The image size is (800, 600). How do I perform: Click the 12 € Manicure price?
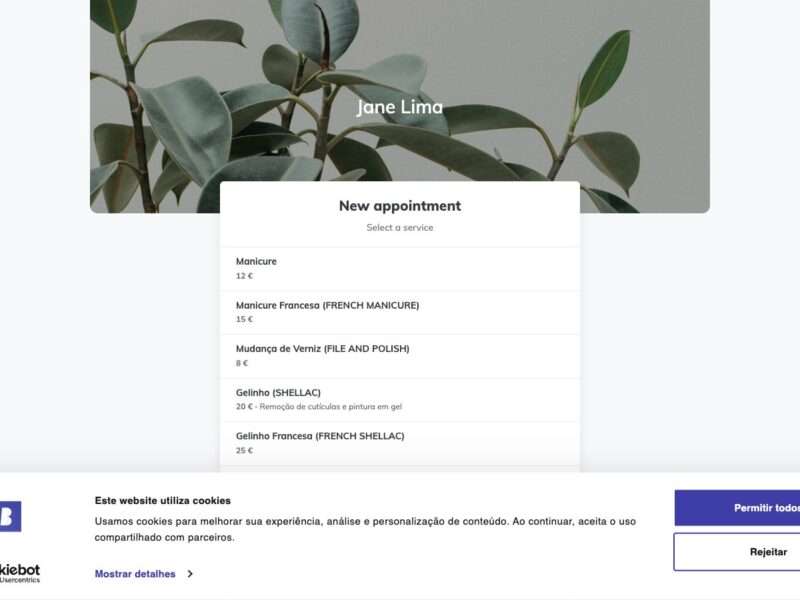(x=244, y=276)
